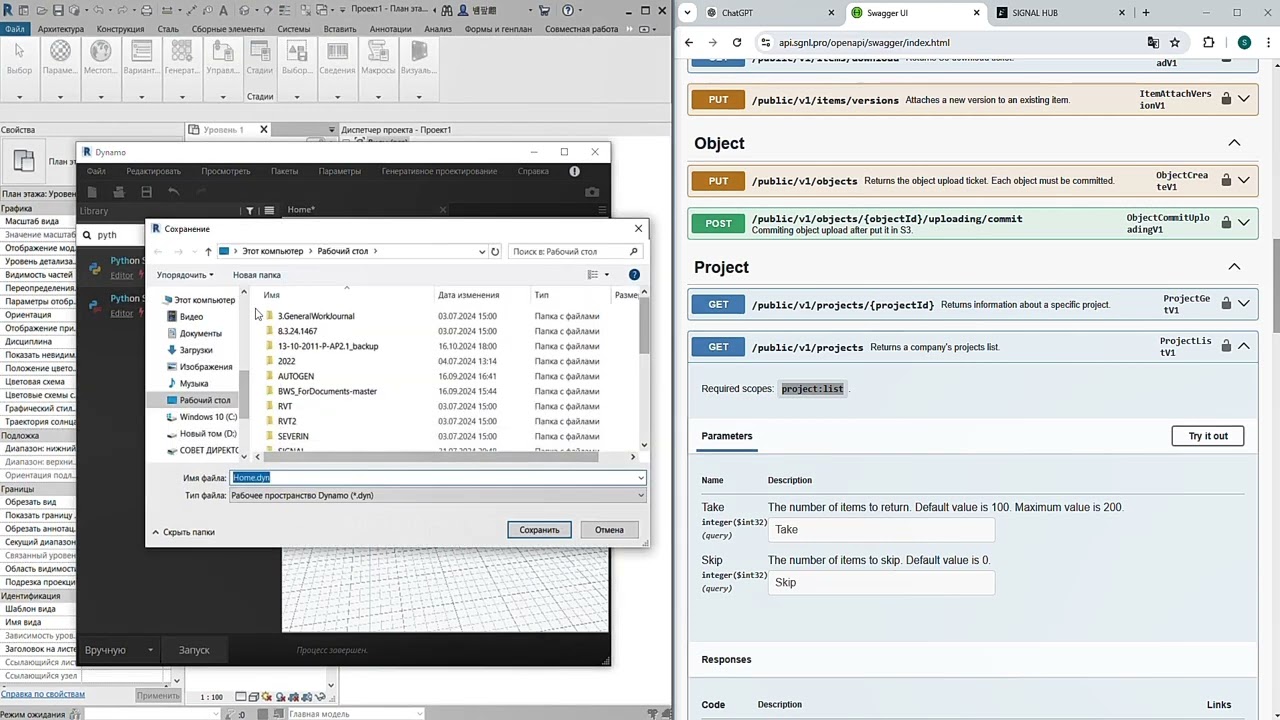Click Dynamo undo toolbar icon
Screen dimensions: 1280x720
(x=173, y=192)
